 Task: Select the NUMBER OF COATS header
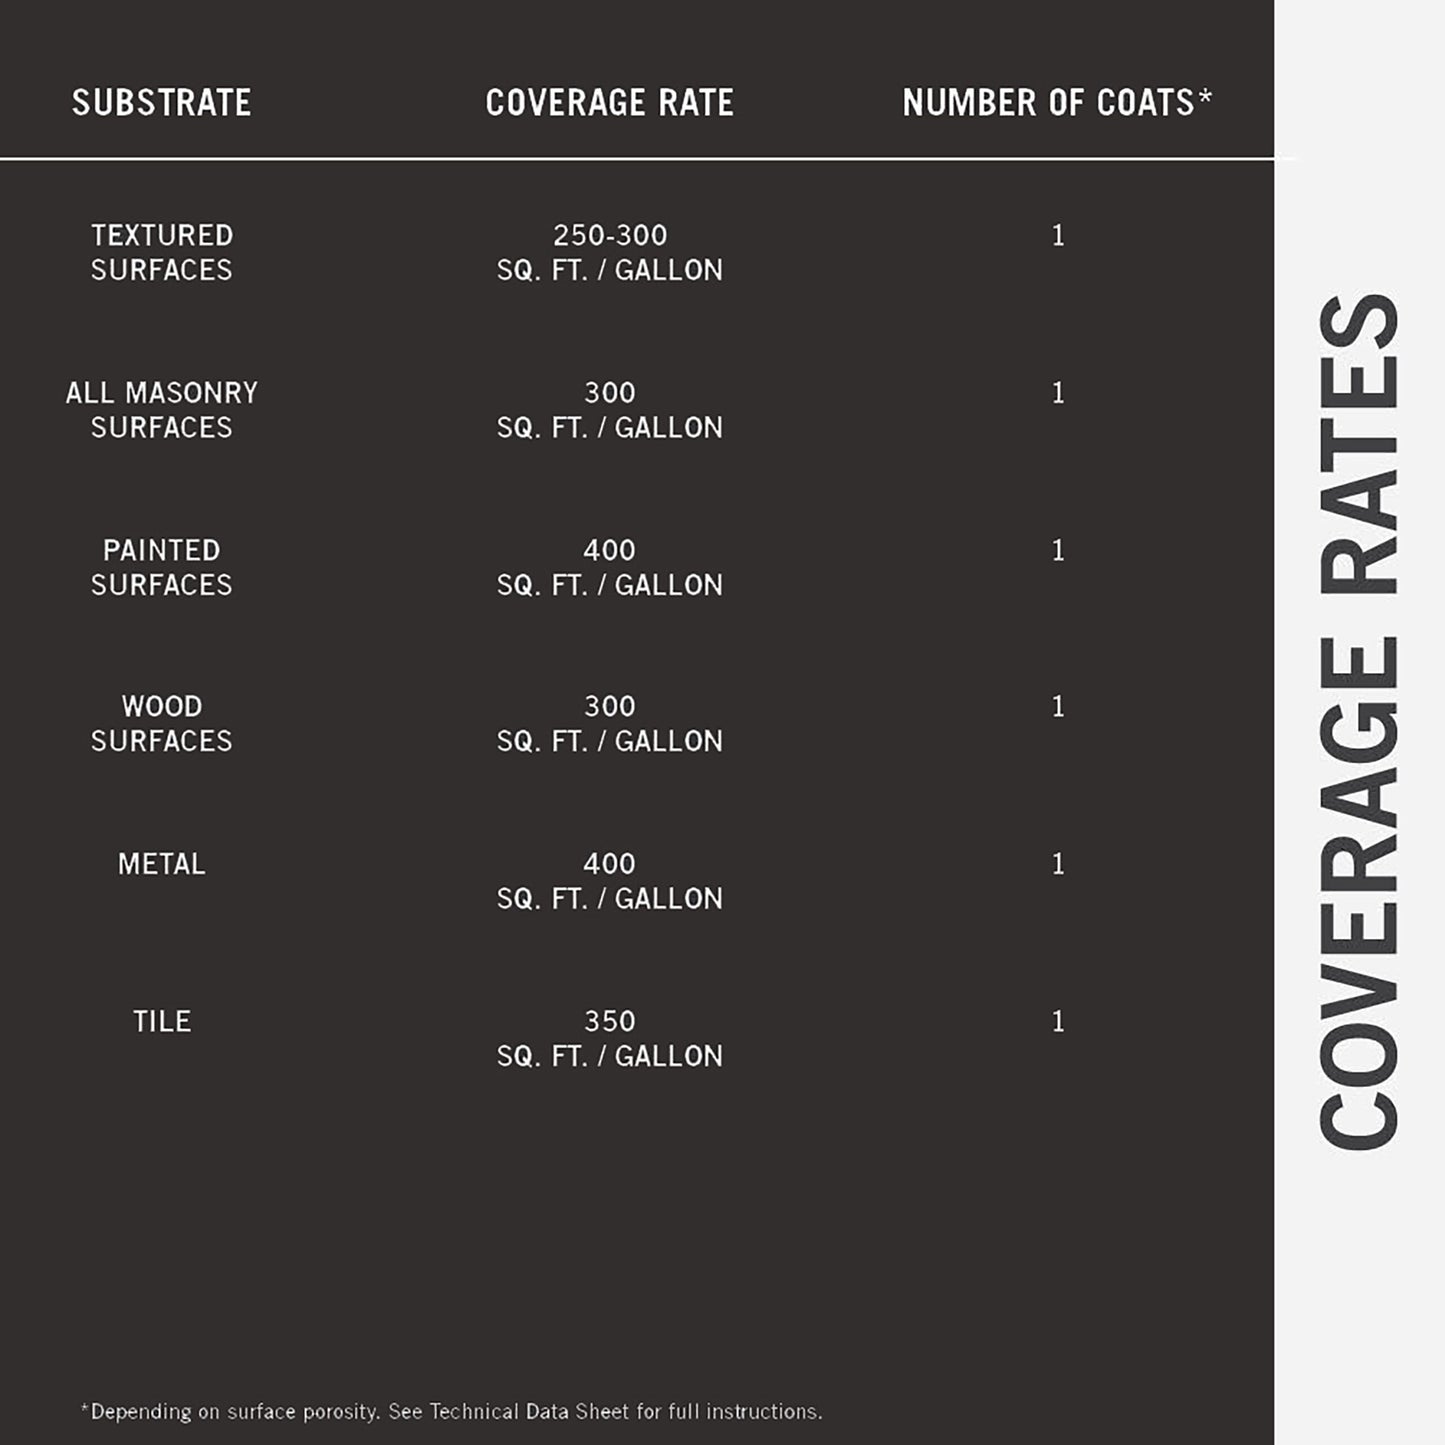1056,102
